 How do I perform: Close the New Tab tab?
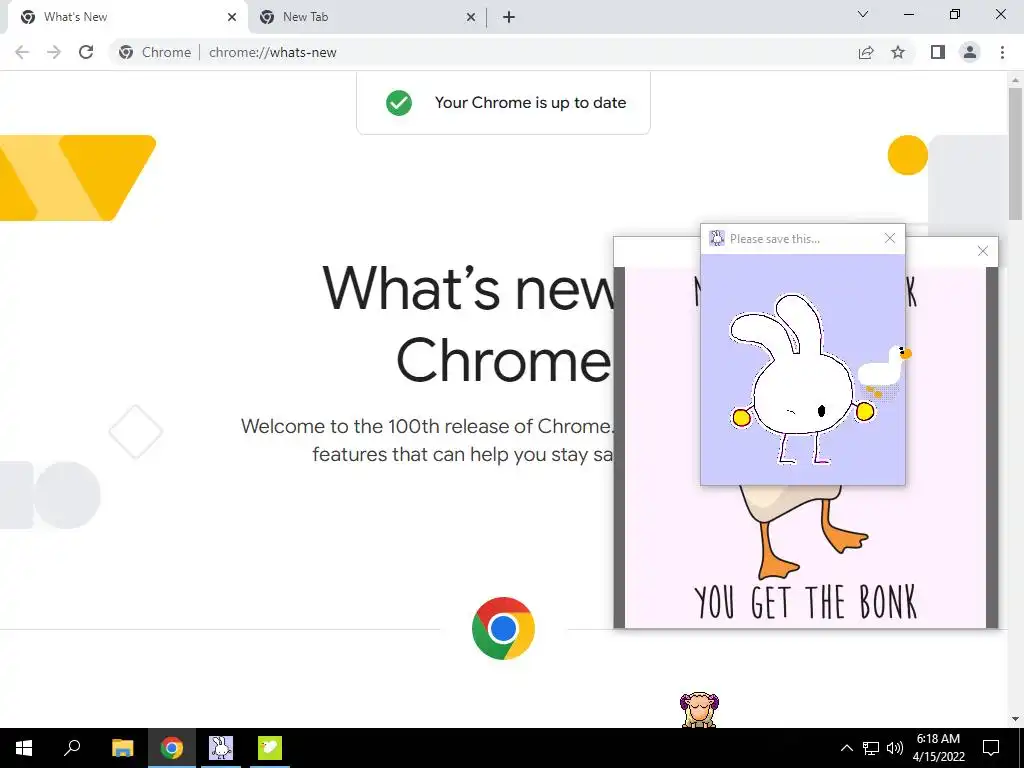tap(471, 17)
